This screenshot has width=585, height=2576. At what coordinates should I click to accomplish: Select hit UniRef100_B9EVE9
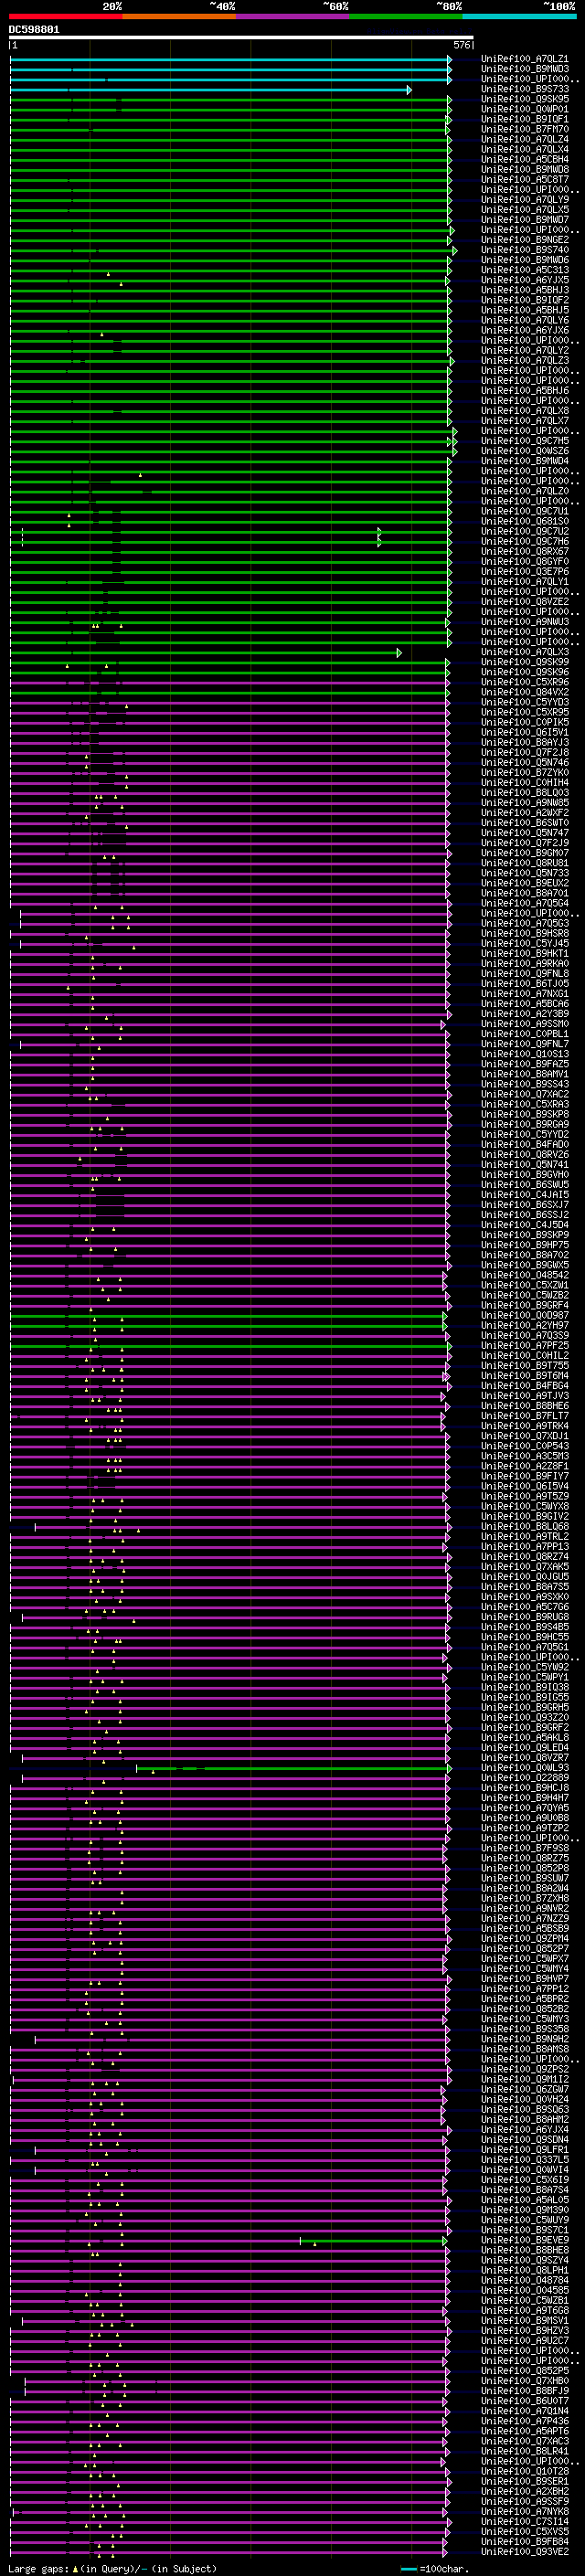tap(525, 2239)
